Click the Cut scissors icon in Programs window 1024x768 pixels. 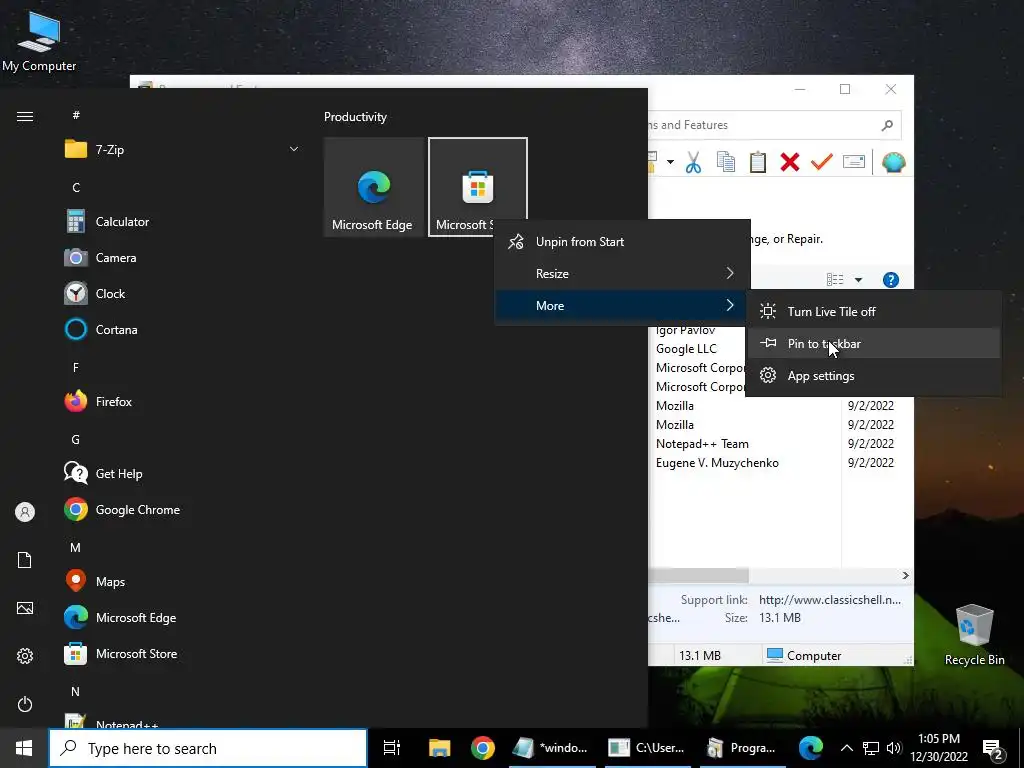point(693,162)
